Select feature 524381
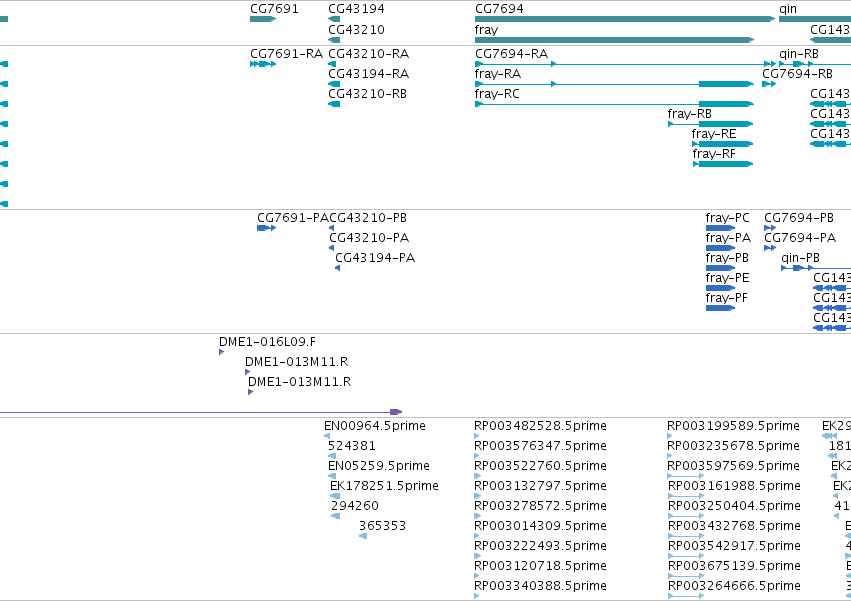 332,456
